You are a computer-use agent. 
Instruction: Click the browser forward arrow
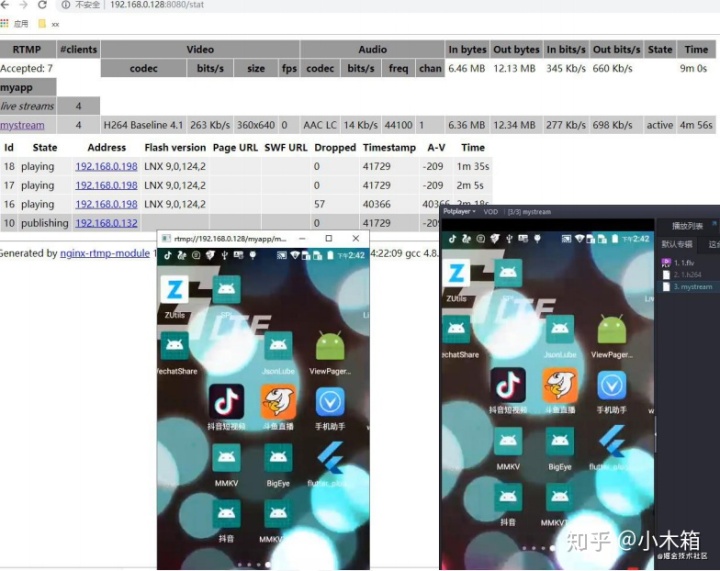[x=23, y=5]
